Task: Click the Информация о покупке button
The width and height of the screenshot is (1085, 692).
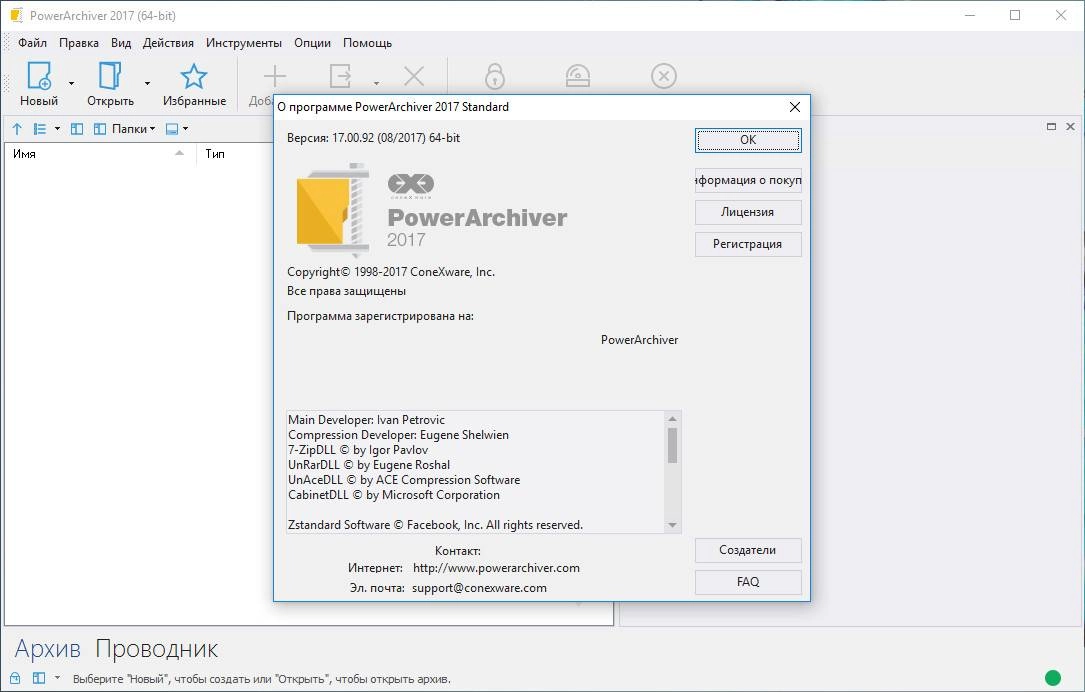Action: click(x=748, y=180)
